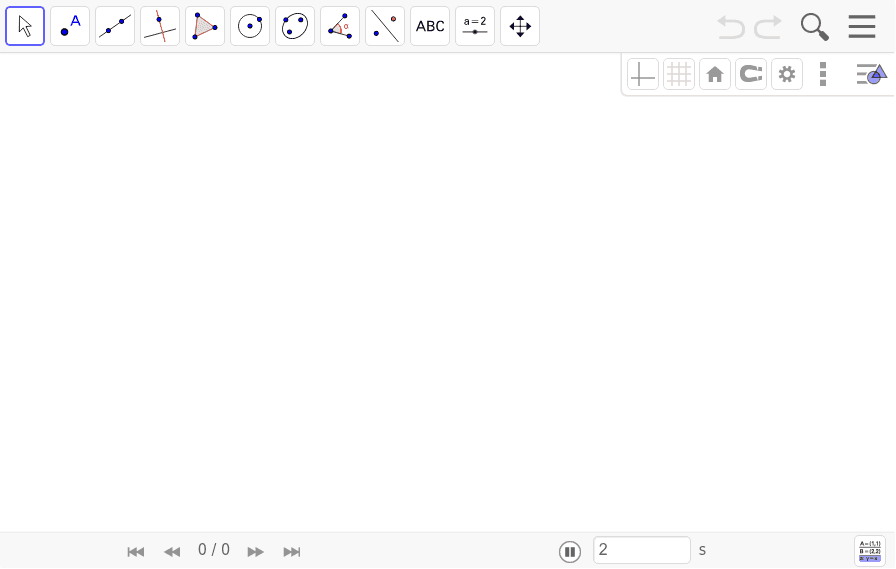Open point capturing magnet options
The image size is (896, 569).
coord(751,74)
